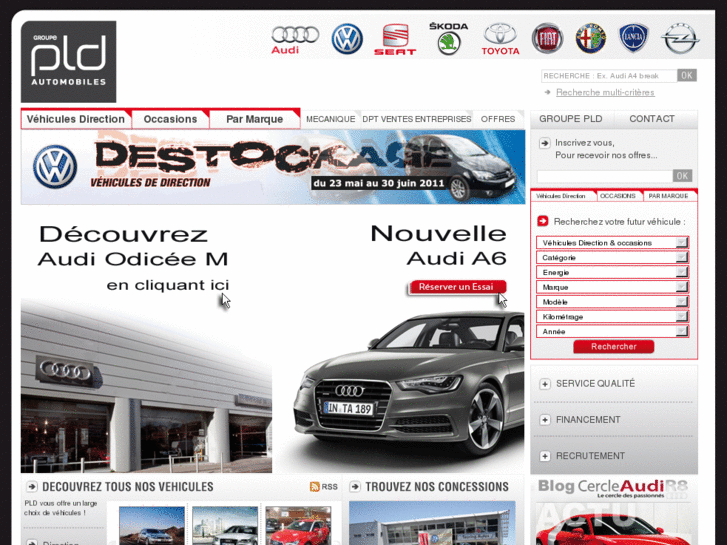Select the Audi brand logo
The image size is (727, 545).
295,40
